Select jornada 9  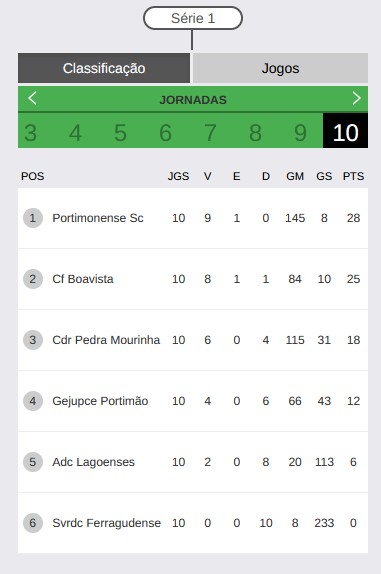point(300,133)
